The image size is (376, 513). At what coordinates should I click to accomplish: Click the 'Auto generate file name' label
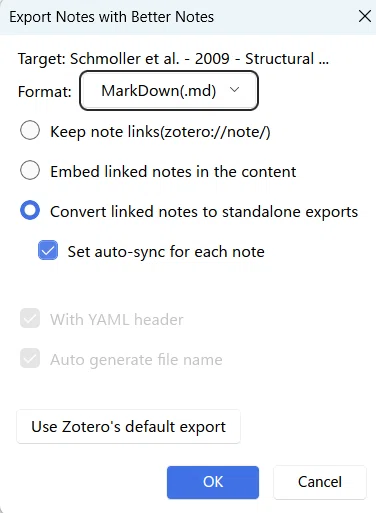136,360
